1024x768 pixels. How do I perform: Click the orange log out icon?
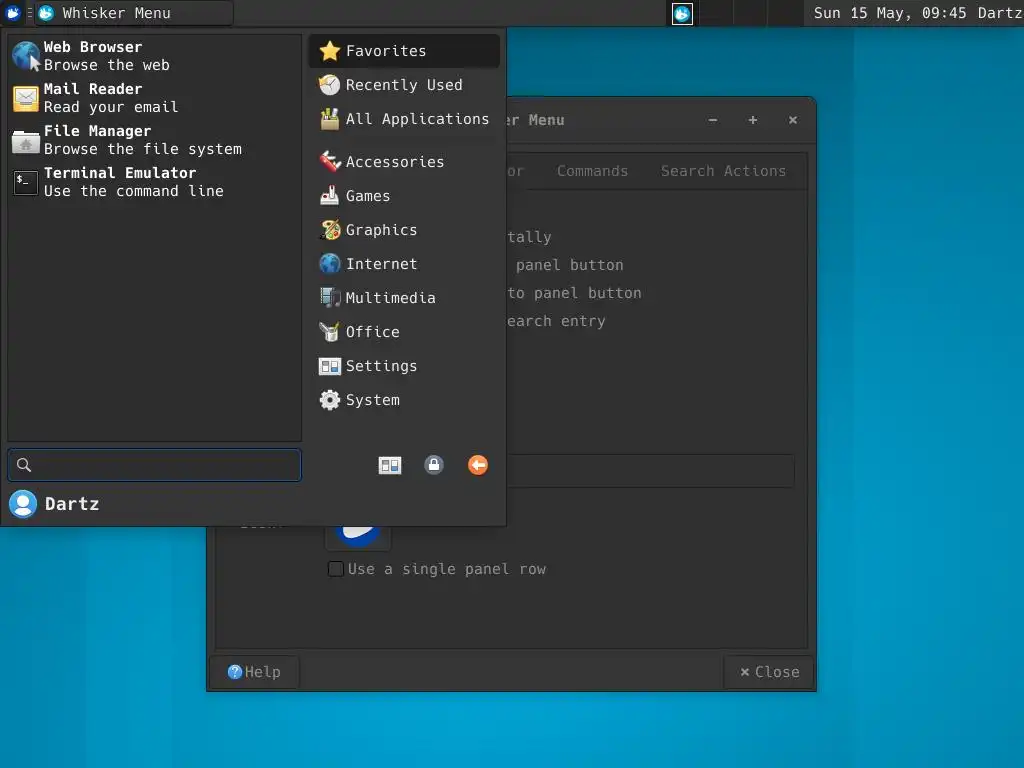click(478, 465)
